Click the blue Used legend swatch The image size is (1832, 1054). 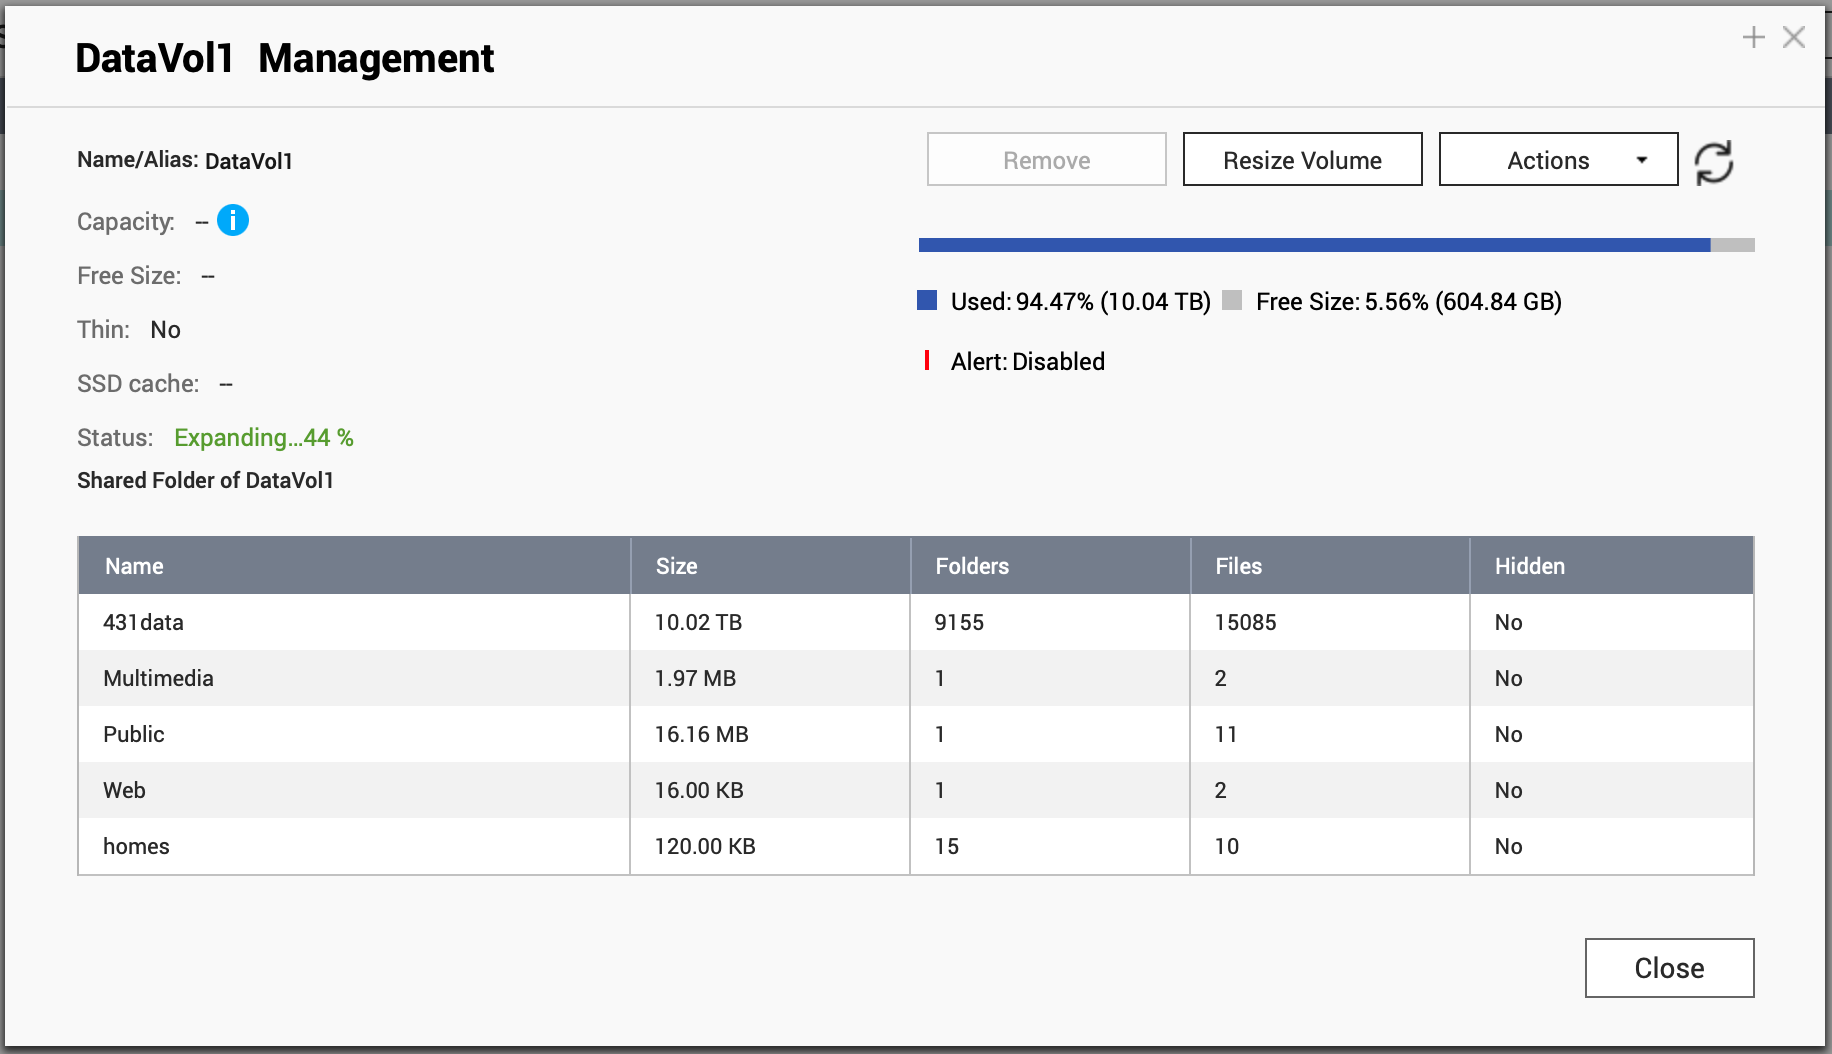927,301
